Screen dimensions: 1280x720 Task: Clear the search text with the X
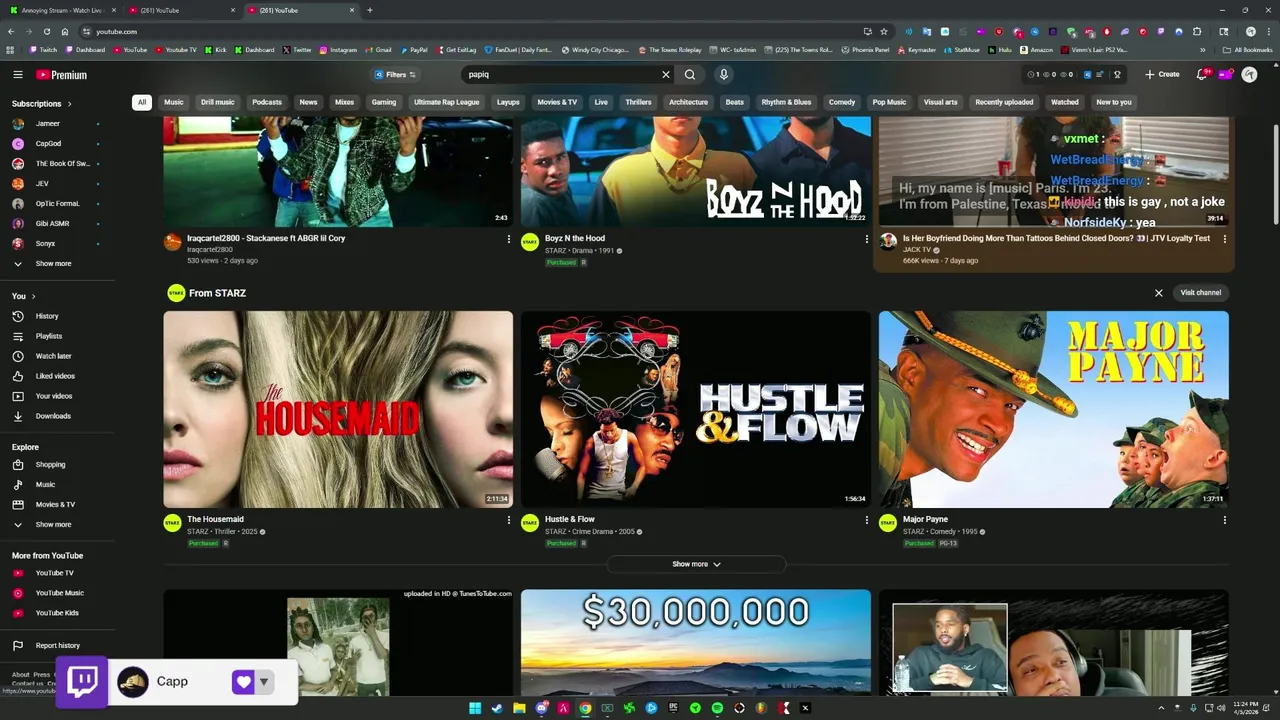tap(666, 74)
